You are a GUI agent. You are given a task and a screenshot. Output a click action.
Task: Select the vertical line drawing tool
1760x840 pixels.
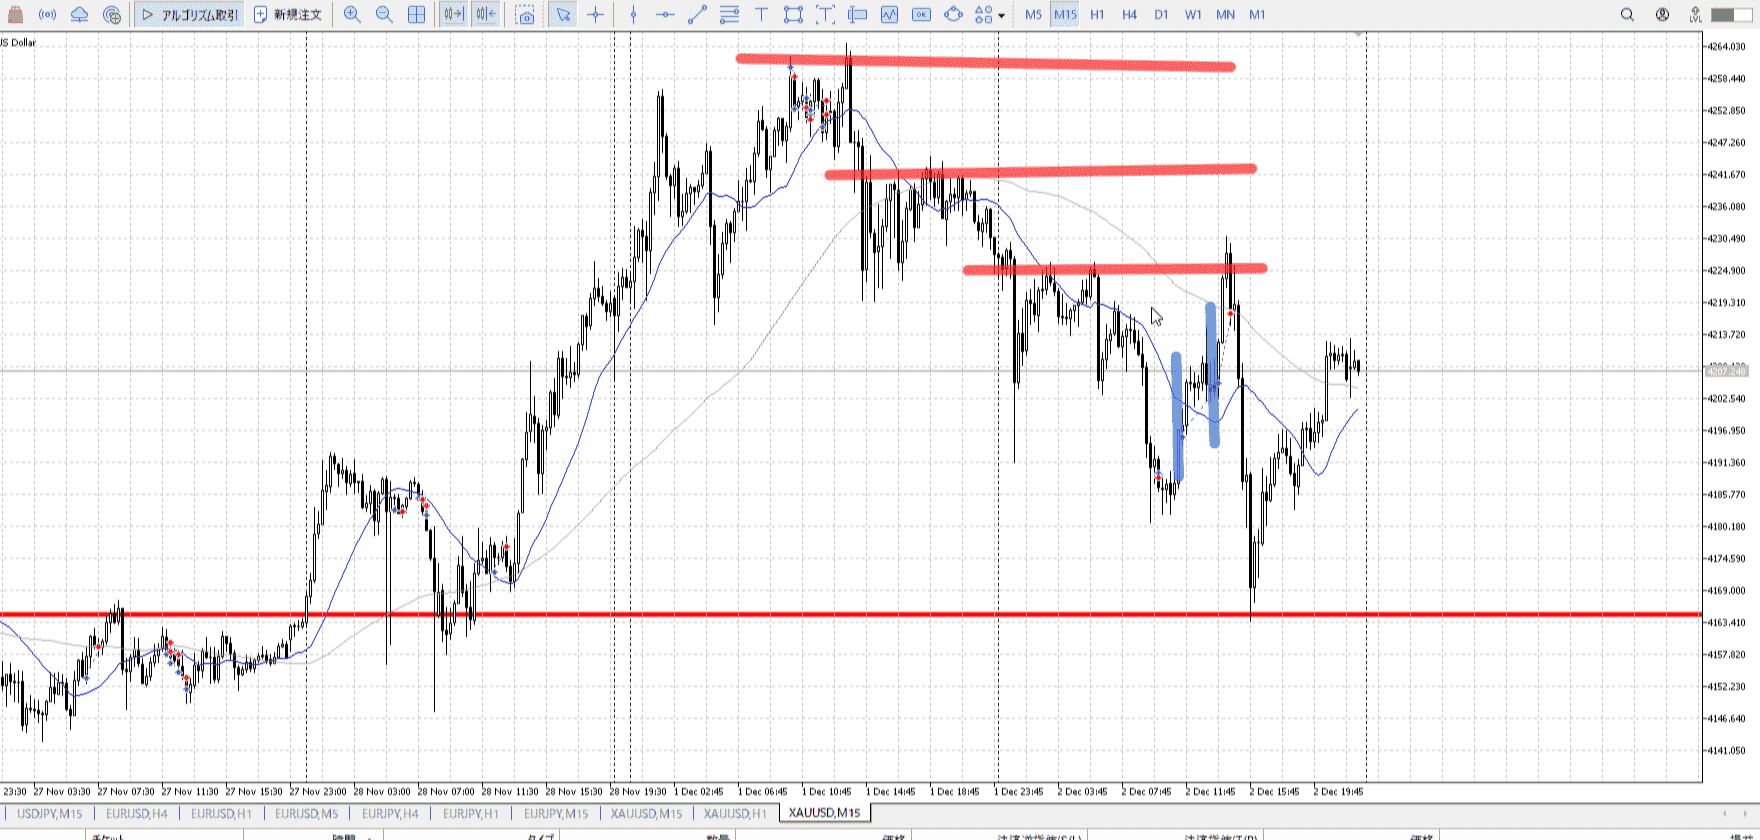[x=633, y=15]
